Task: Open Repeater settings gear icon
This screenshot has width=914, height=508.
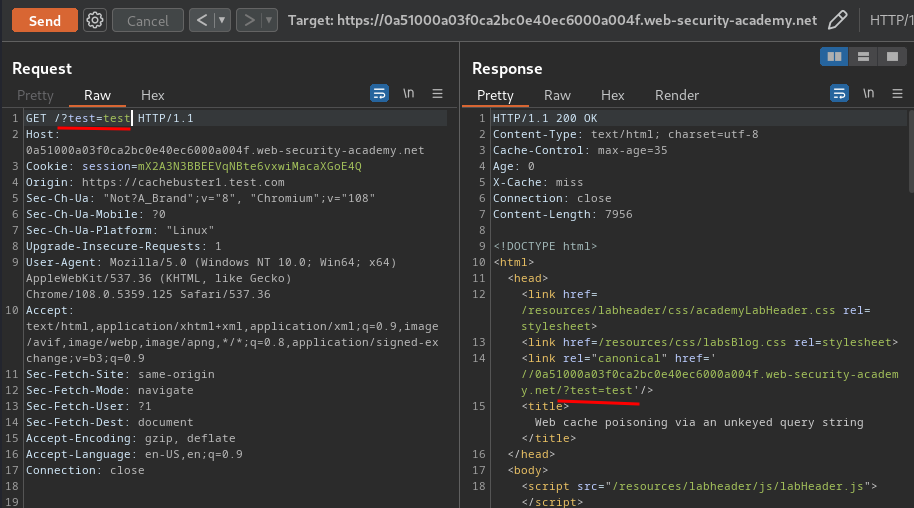Action: 95,20
